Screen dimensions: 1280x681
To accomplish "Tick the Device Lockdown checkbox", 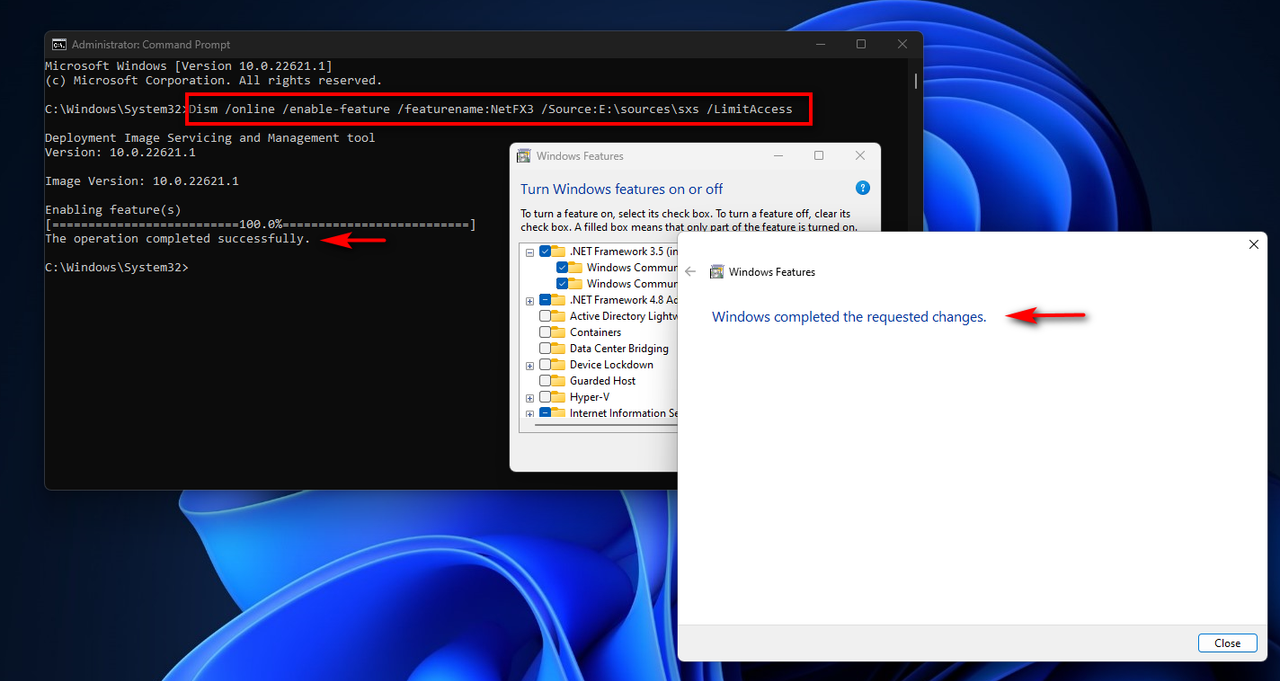I will point(545,365).
